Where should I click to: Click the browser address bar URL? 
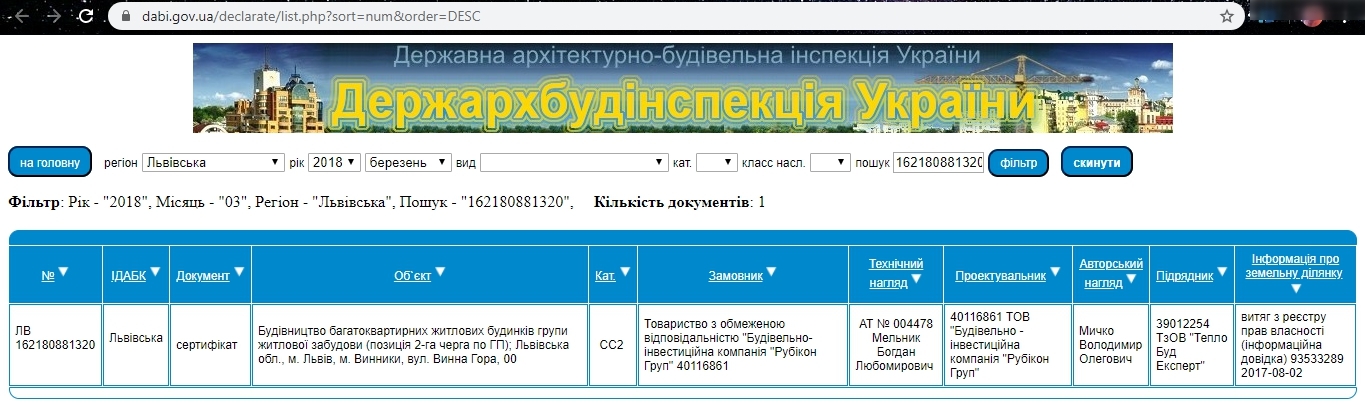coord(310,16)
